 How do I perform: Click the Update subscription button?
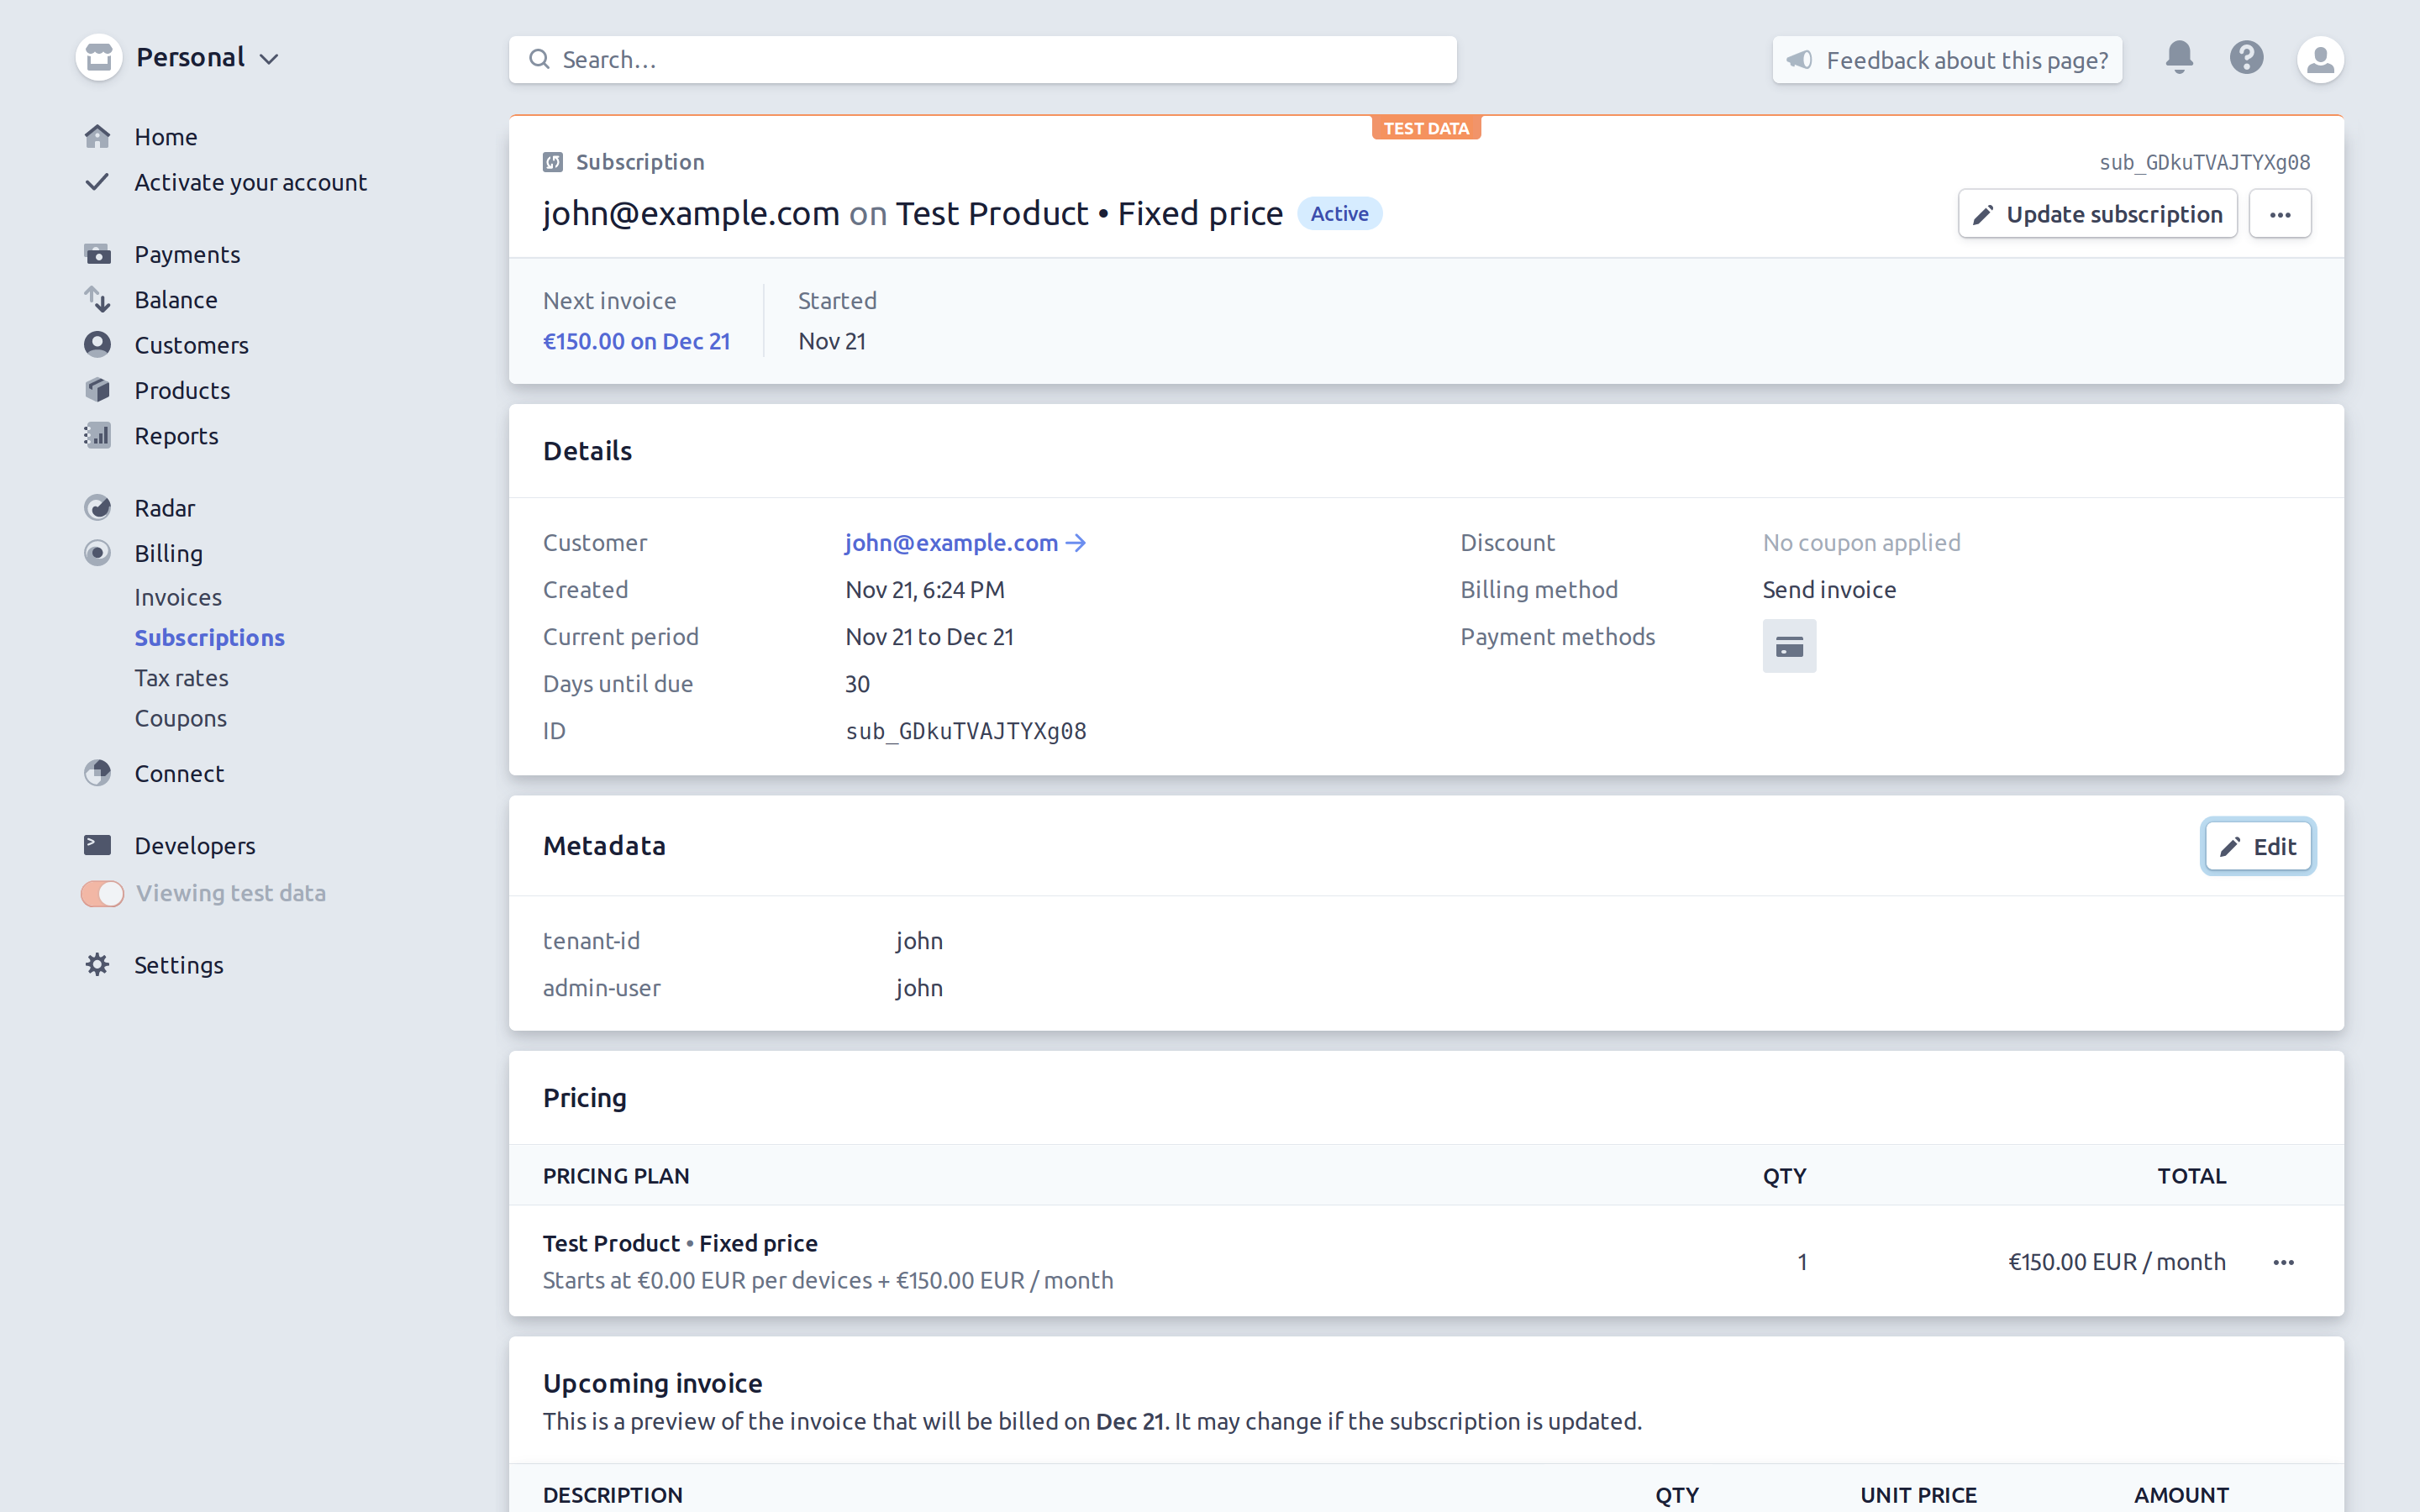[x=2097, y=213]
